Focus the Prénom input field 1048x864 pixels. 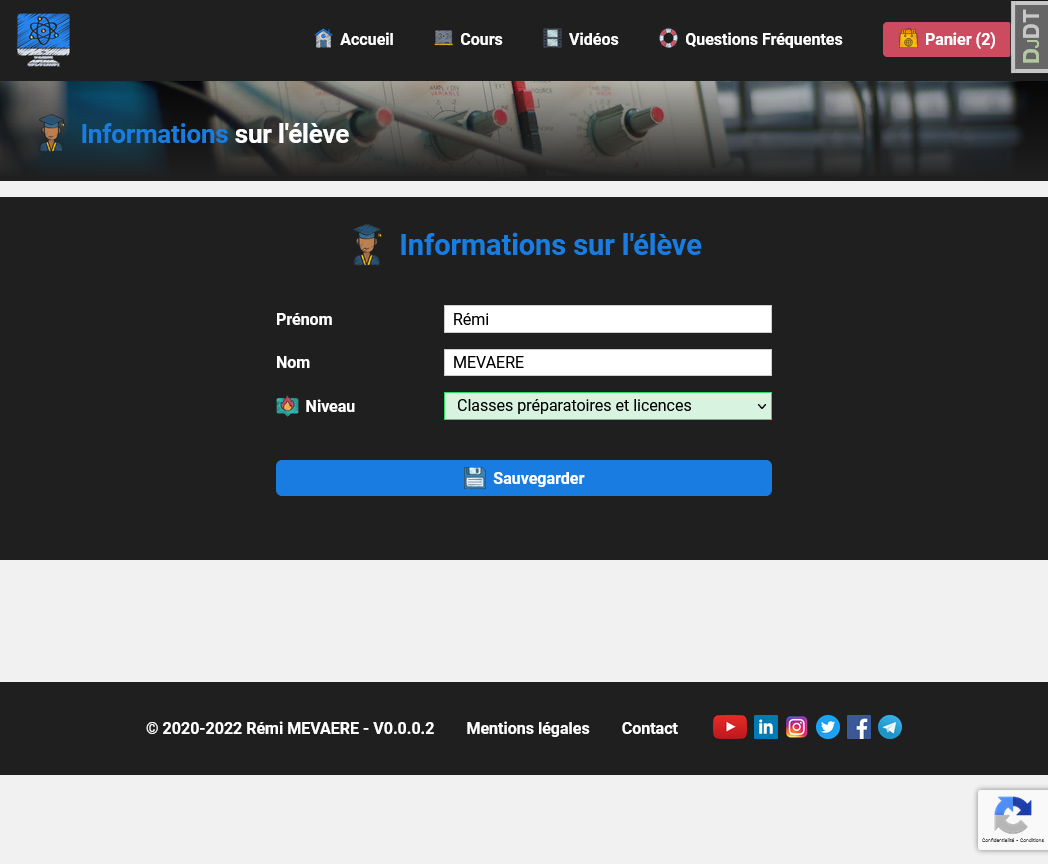(x=607, y=319)
